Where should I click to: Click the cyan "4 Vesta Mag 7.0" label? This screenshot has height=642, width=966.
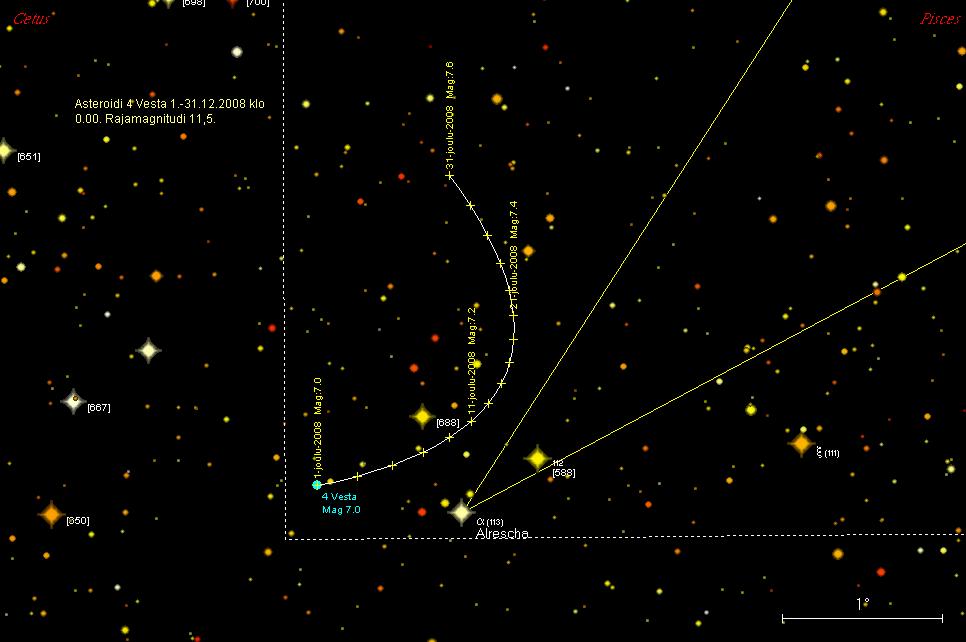click(x=340, y=503)
